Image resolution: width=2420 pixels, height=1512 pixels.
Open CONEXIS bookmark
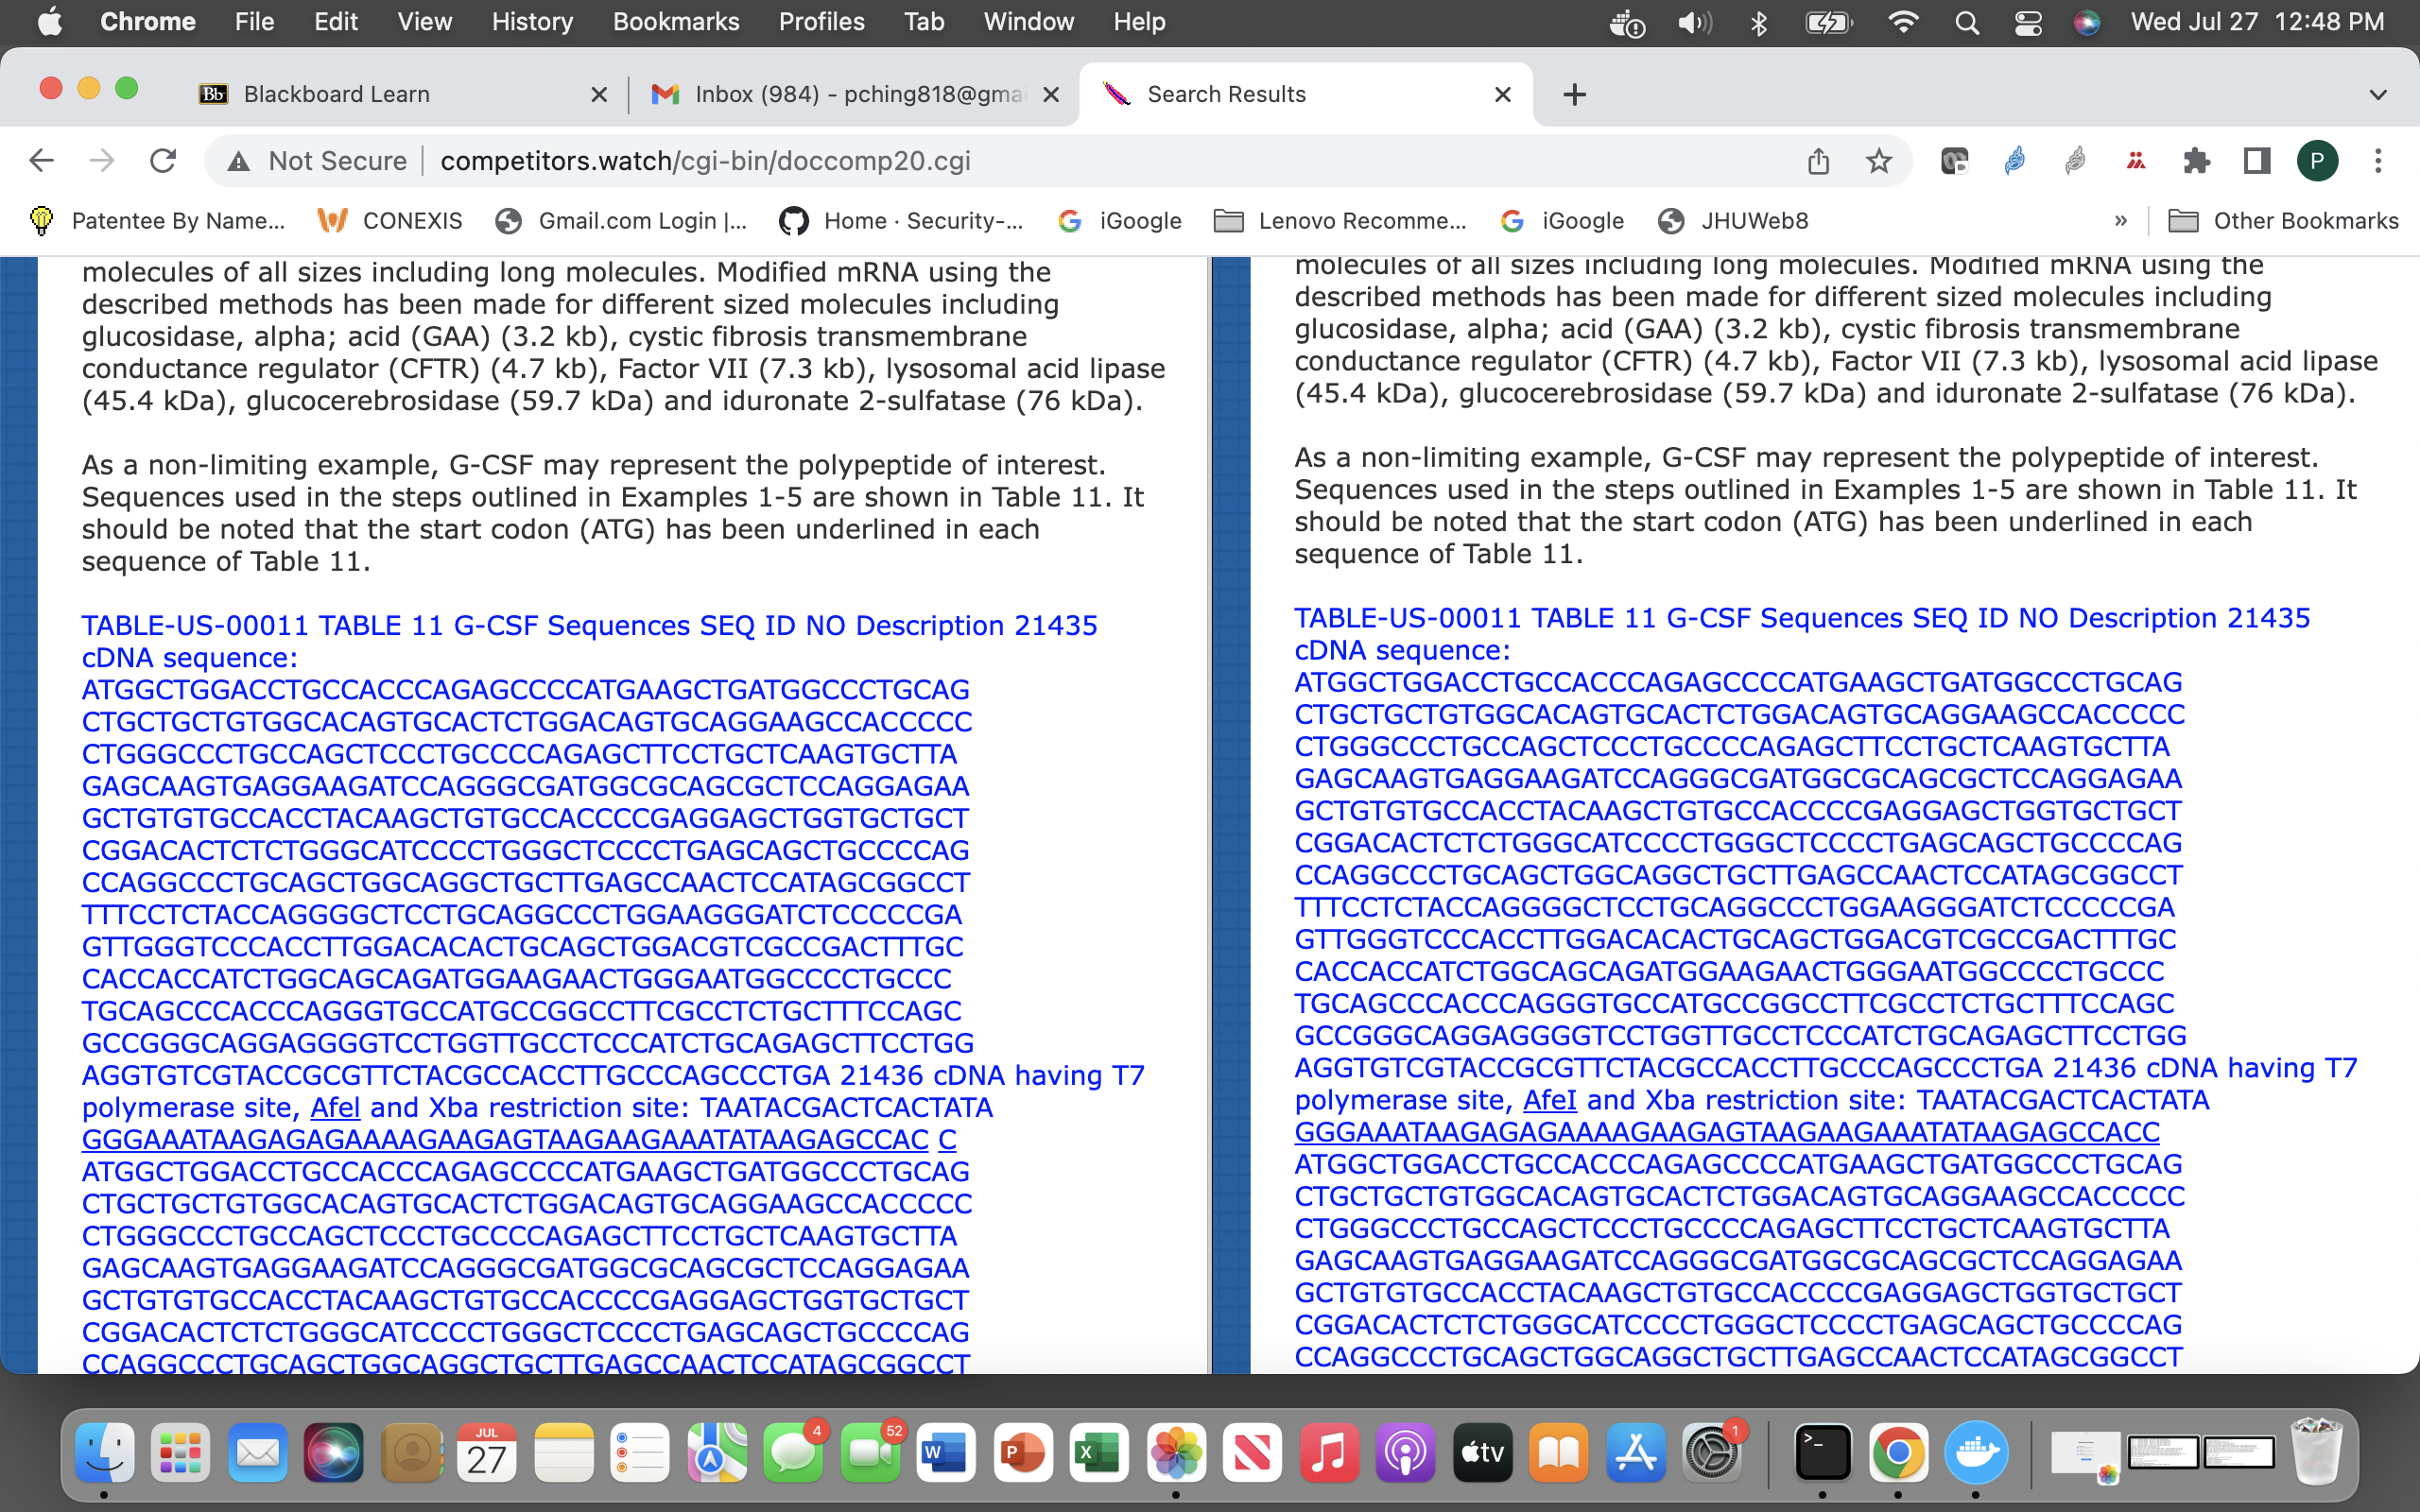click(x=390, y=221)
